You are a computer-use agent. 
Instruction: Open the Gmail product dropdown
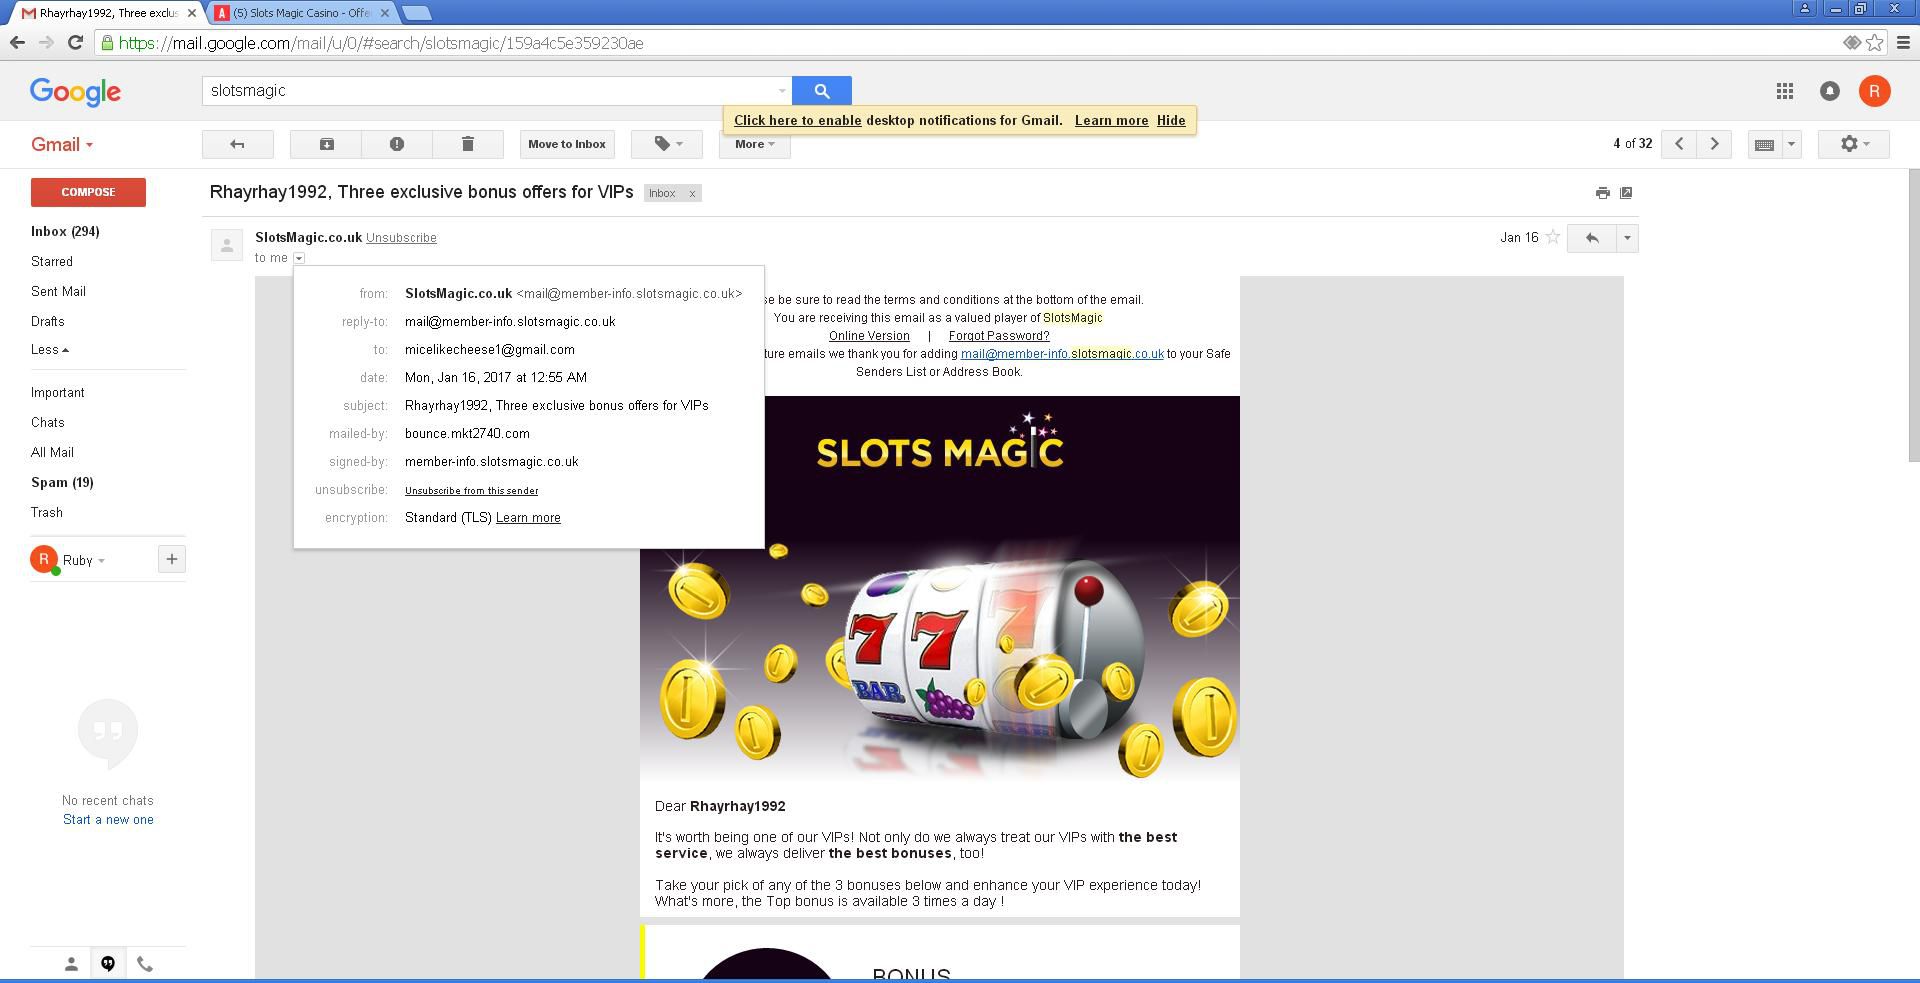point(62,144)
